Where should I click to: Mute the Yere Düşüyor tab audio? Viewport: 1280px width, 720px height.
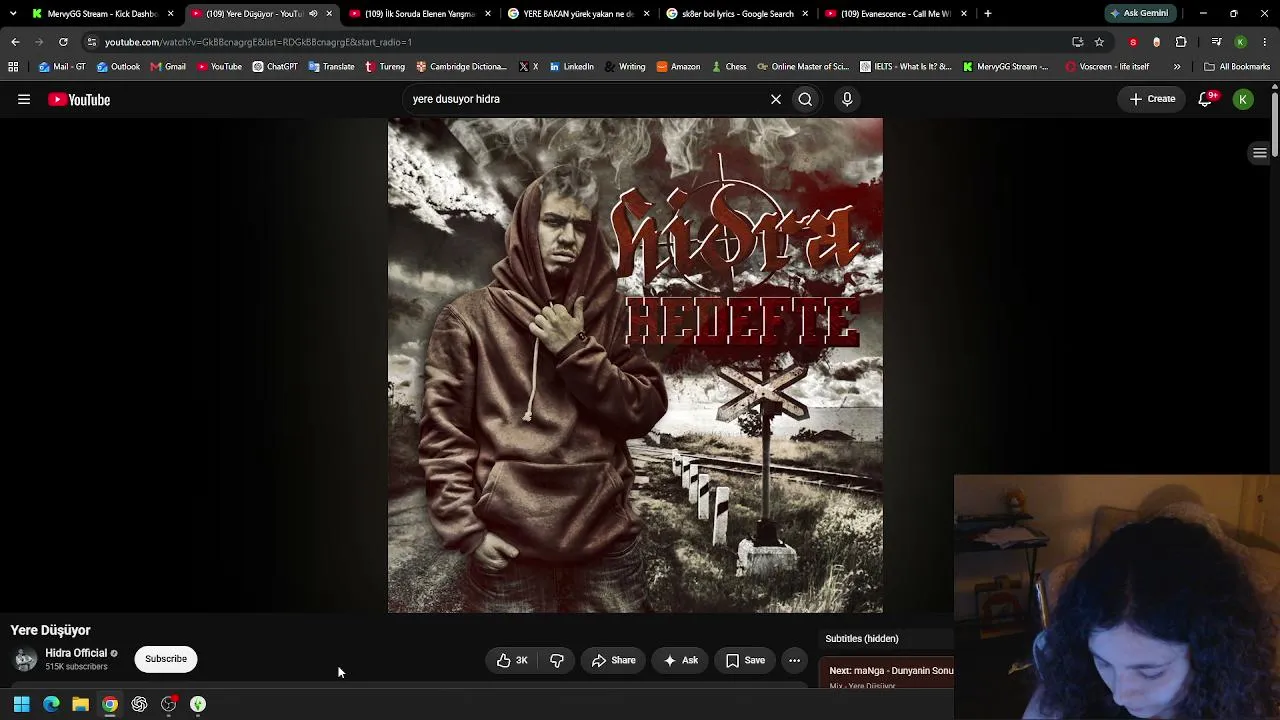[x=313, y=14]
